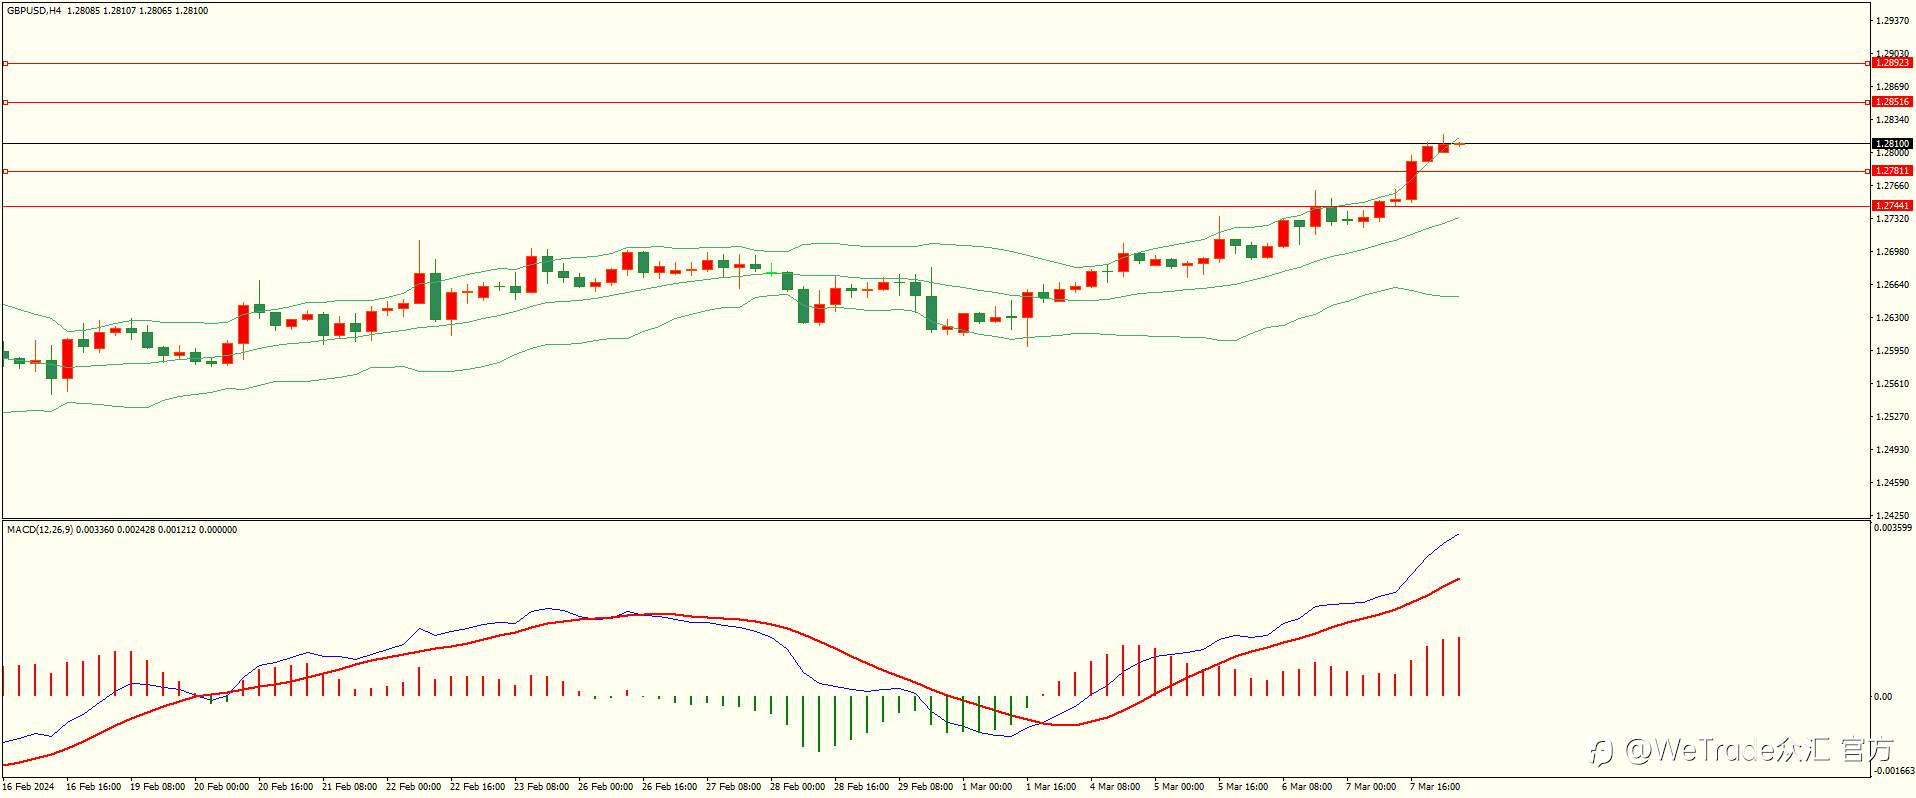Click the 1.24250 price scale value
Screen dimensions: 1916x798
(1892, 516)
